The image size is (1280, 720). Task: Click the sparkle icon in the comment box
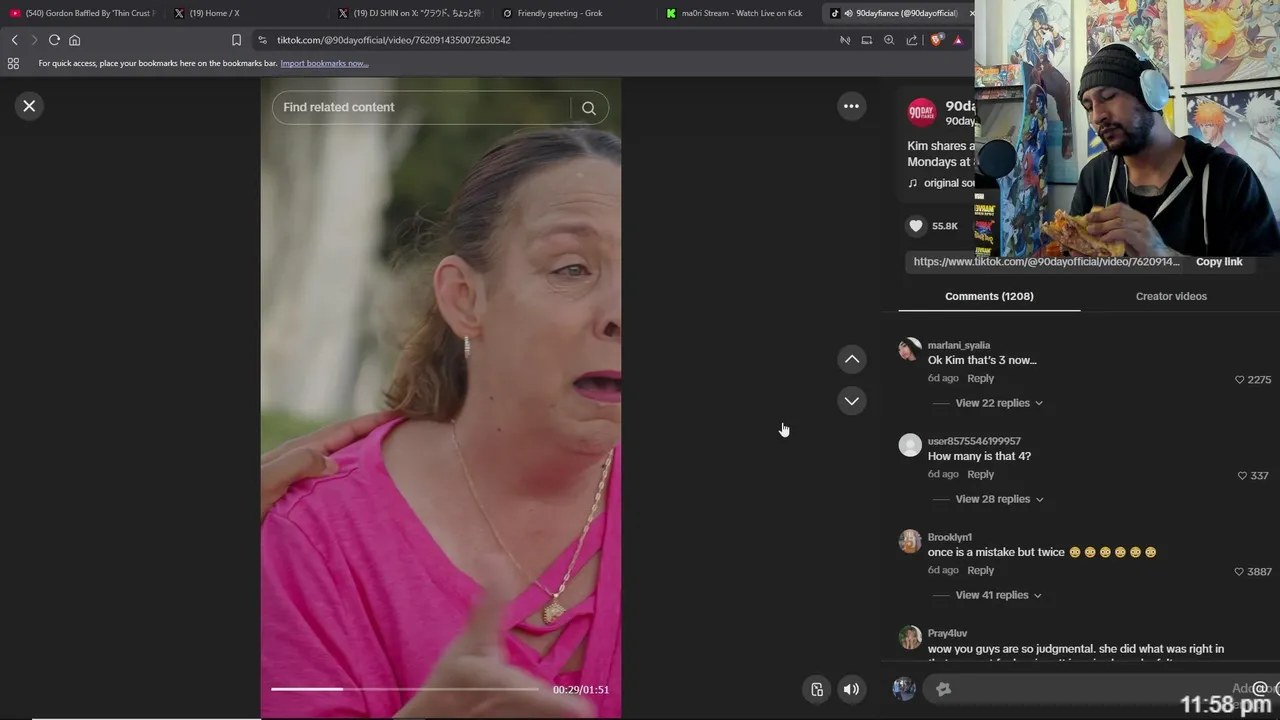tap(943, 689)
